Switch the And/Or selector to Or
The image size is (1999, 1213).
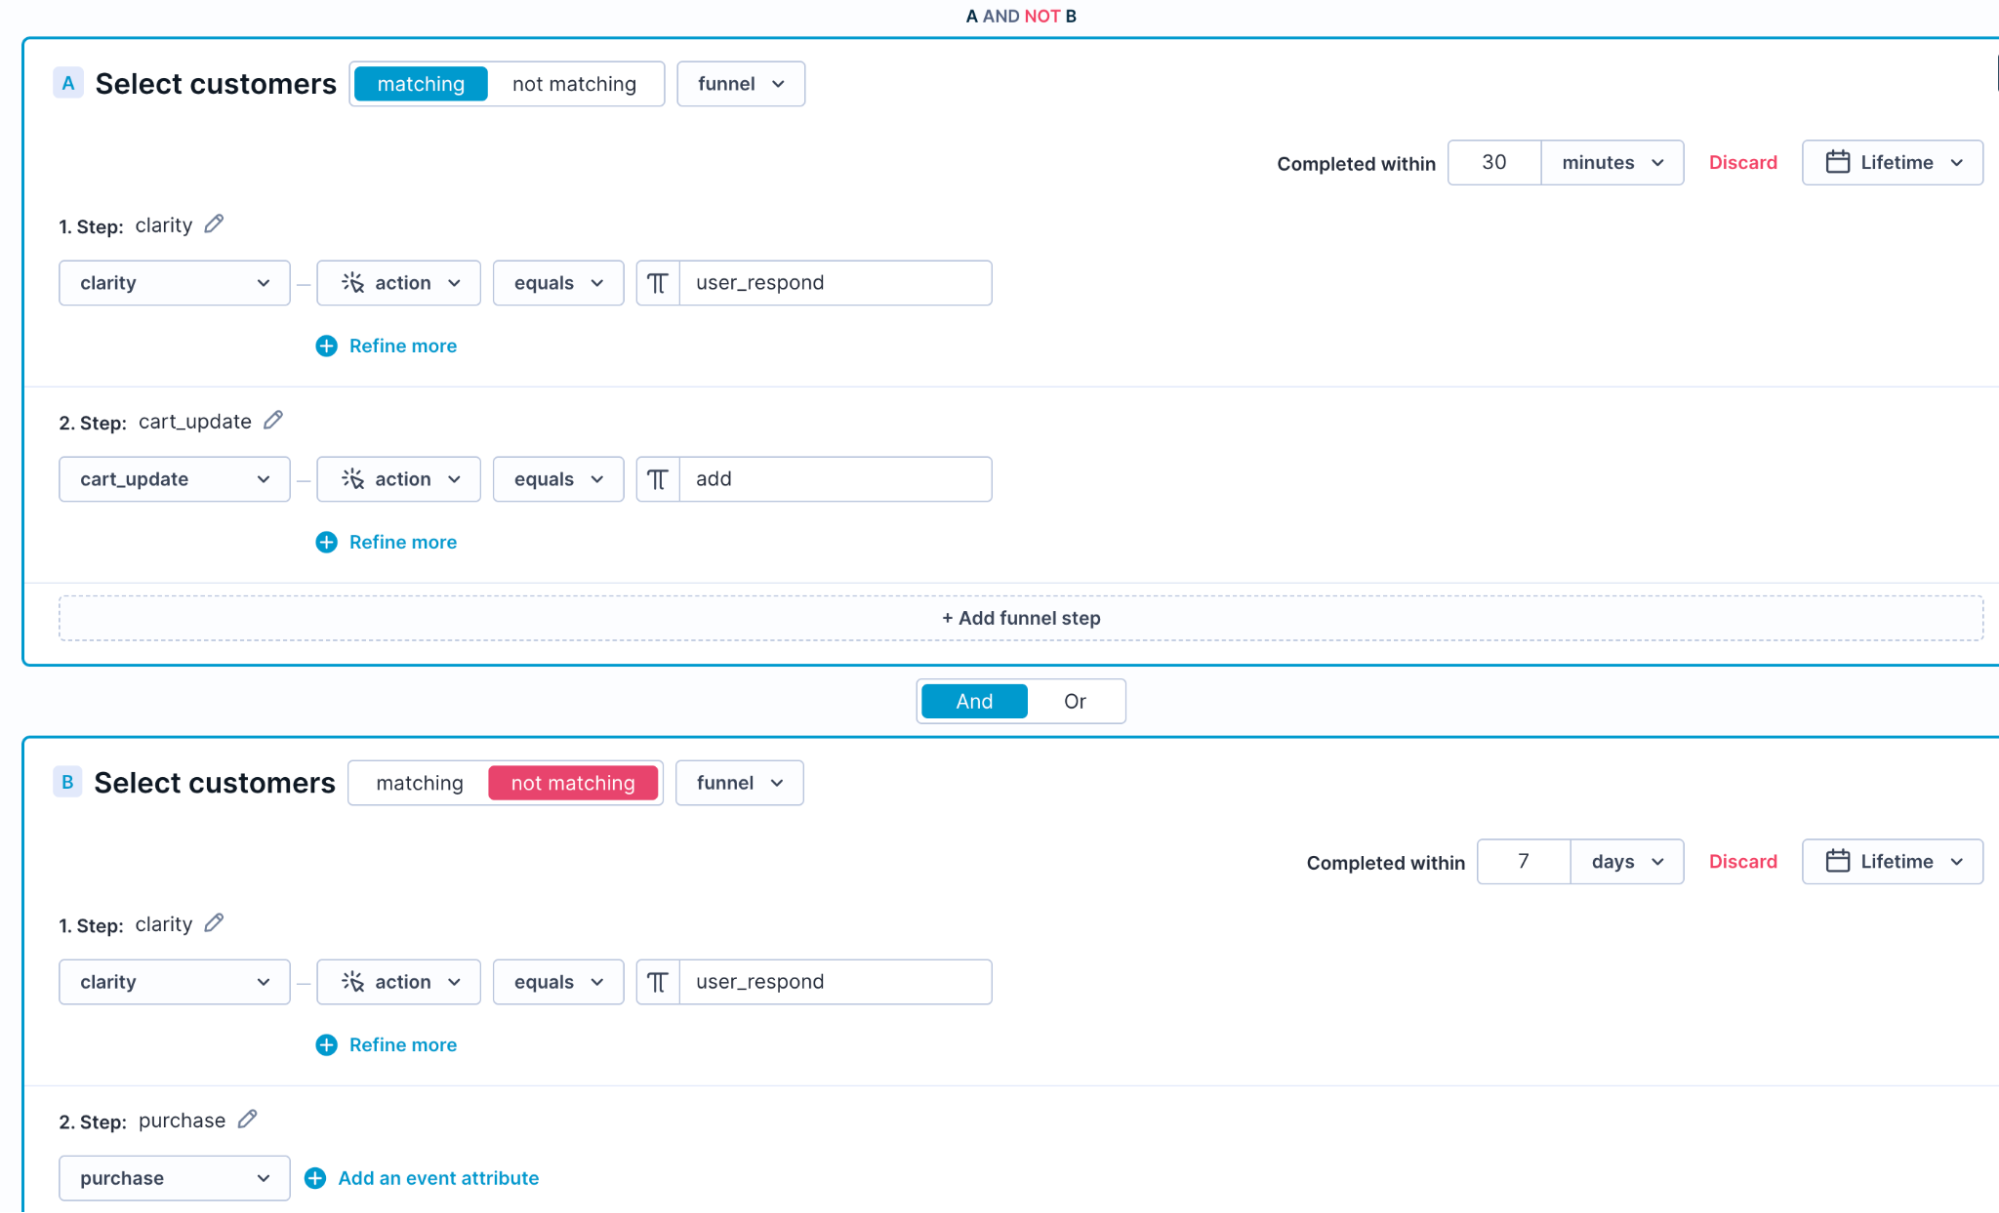1074,700
